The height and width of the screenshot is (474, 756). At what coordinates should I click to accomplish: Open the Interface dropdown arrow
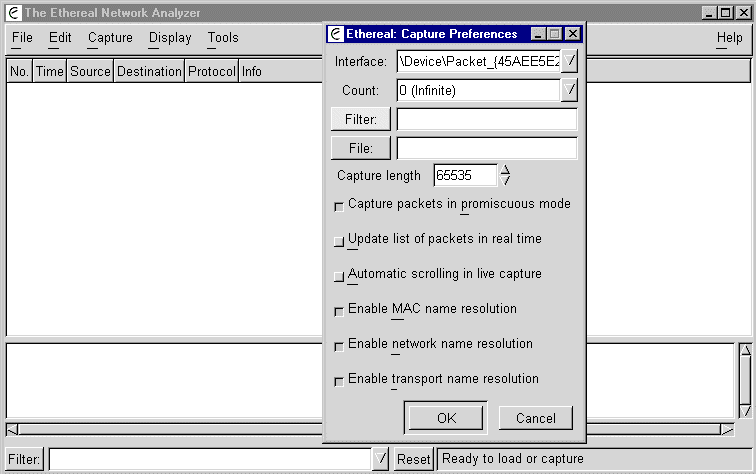click(569, 61)
